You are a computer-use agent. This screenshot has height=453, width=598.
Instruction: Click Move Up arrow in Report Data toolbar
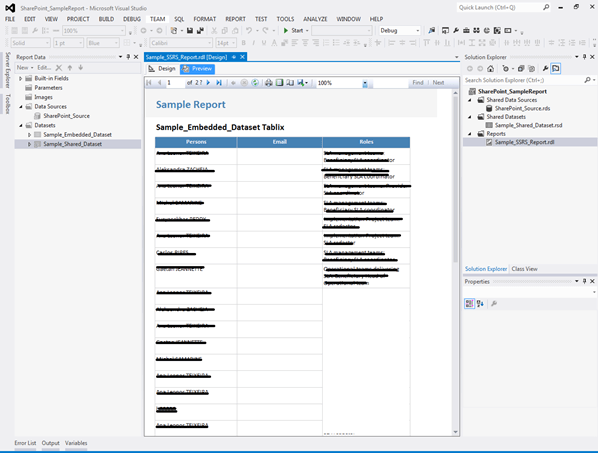click(x=69, y=67)
